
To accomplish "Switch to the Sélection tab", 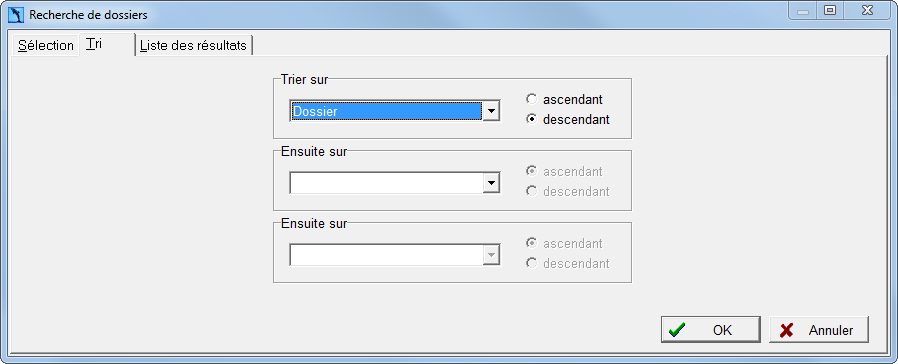I will point(46,45).
